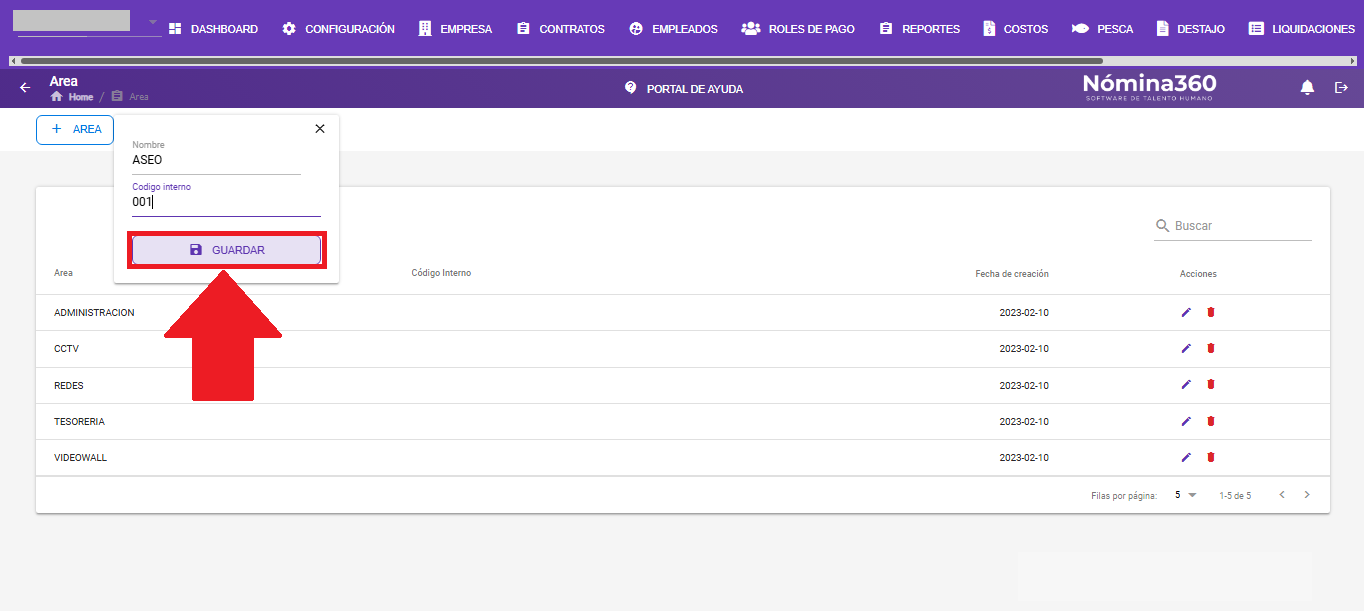Image resolution: width=1364 pixels, height=611 pixels.
Task: Delete the CCTV area
Action: click(x=1210, y=348)
